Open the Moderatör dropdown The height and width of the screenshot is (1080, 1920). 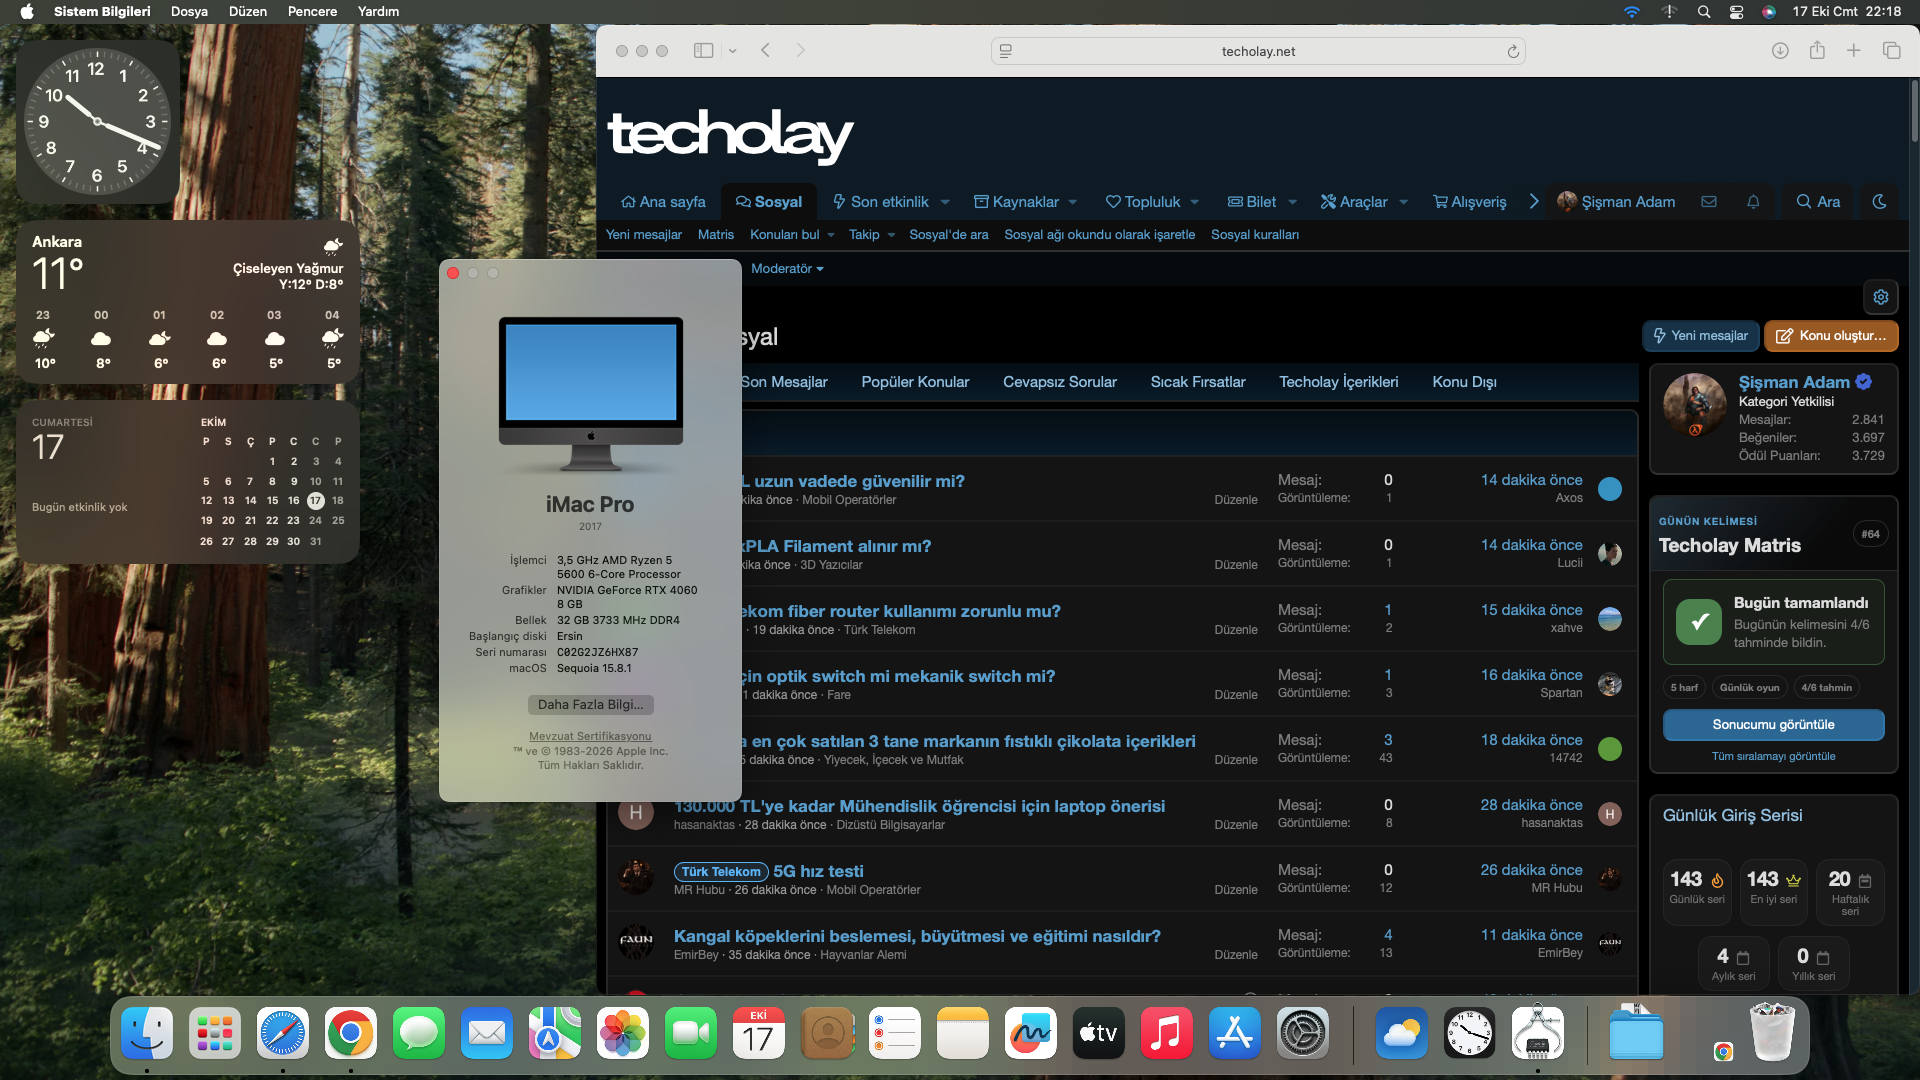[787, 269]
